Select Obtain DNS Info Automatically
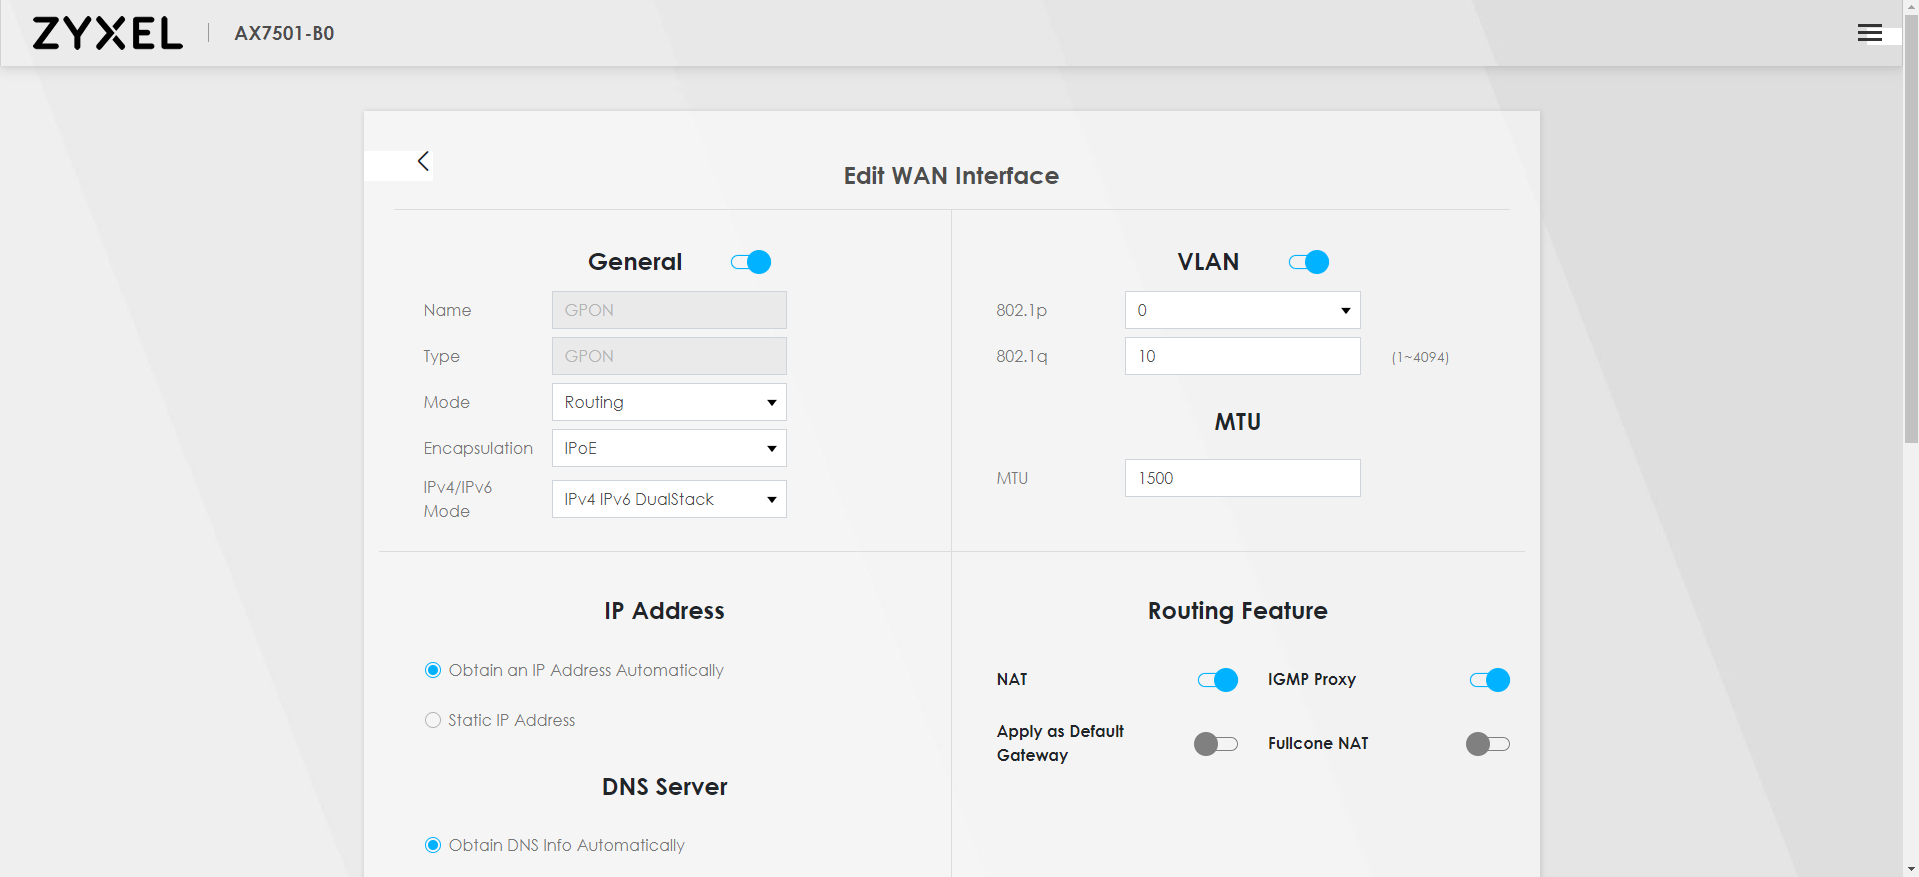The image size is (1919, 877). [433, 845]
